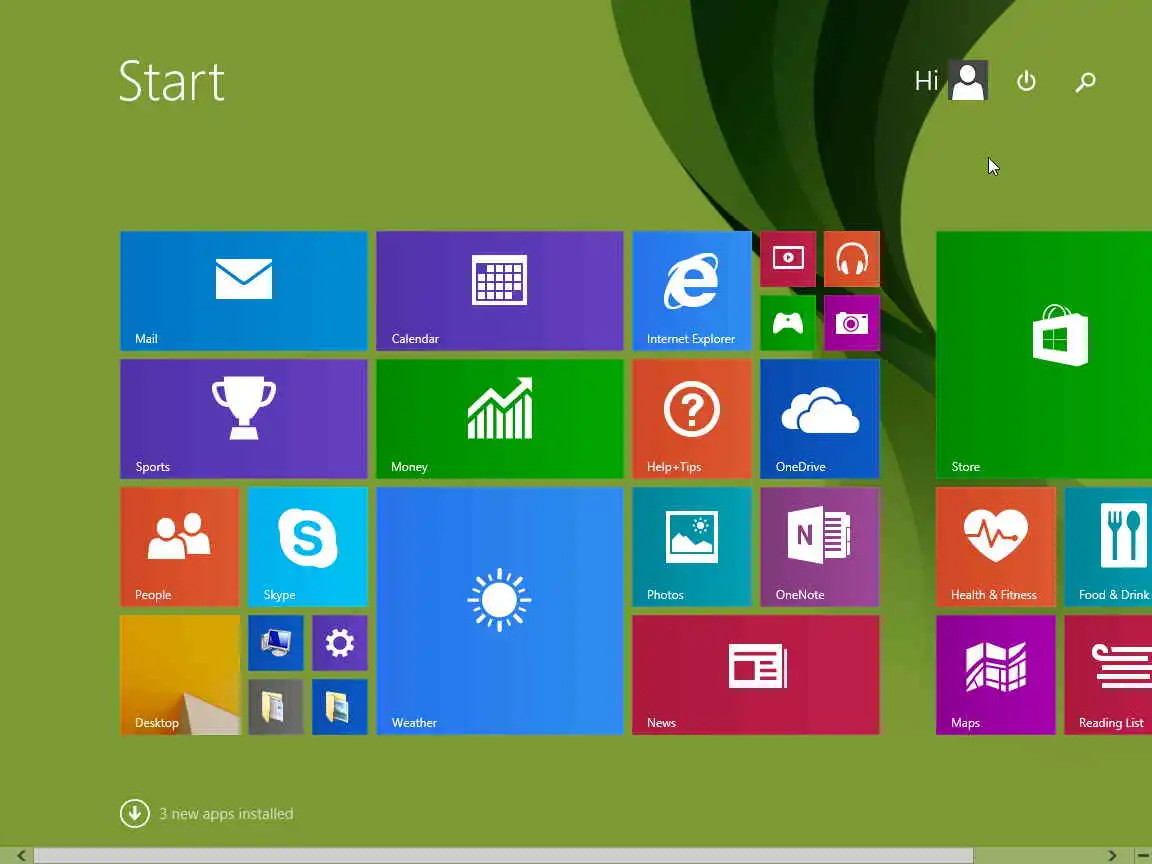Open the OneDrive tile

click(x=820, y=419)
